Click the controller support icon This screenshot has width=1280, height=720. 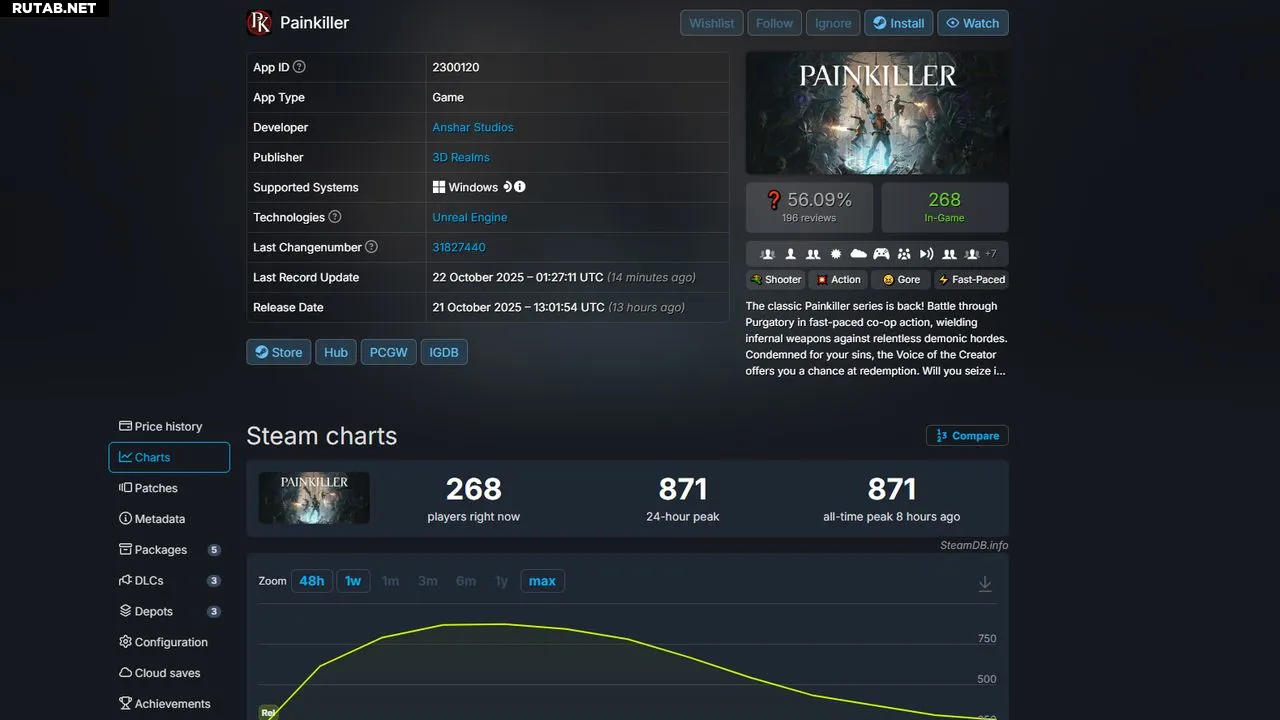click(x=881, y=254)
